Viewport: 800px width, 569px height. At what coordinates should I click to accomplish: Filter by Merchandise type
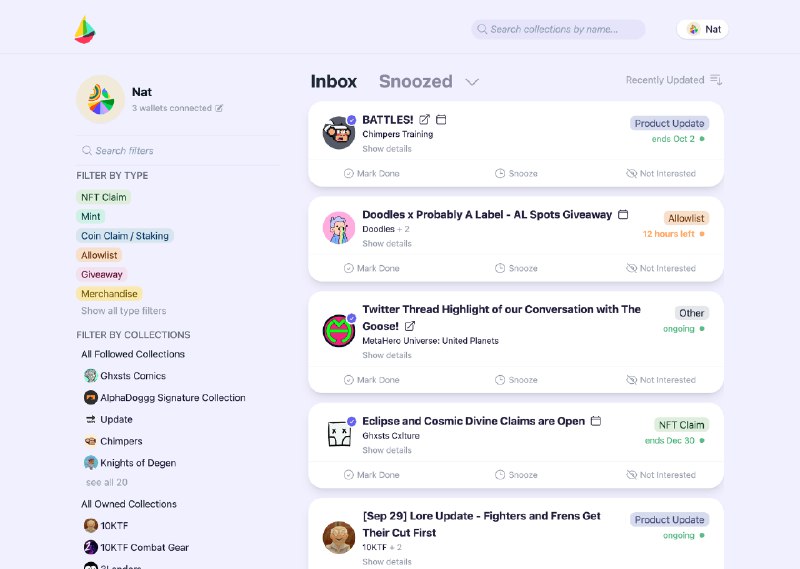point(109,294)
